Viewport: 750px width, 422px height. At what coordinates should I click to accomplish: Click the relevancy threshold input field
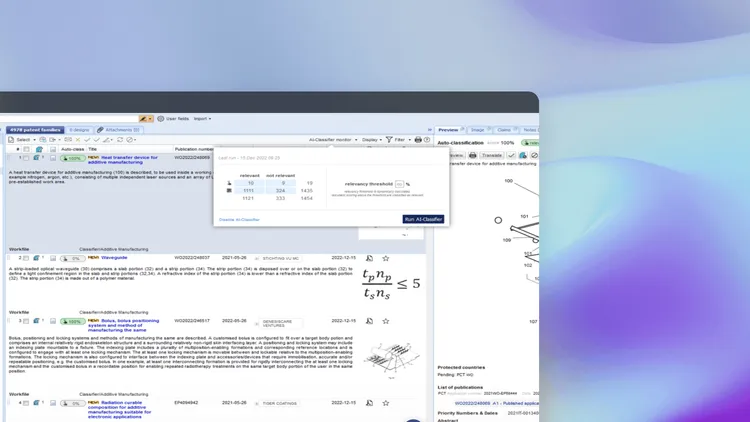click(x=399, y=184)
